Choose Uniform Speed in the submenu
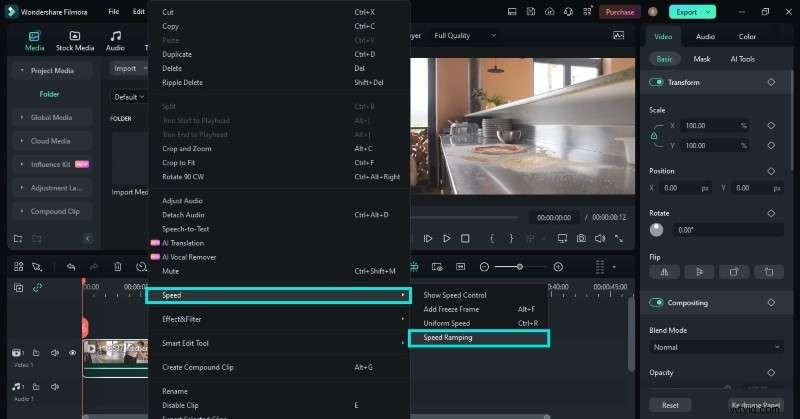 tap(479, 323)
